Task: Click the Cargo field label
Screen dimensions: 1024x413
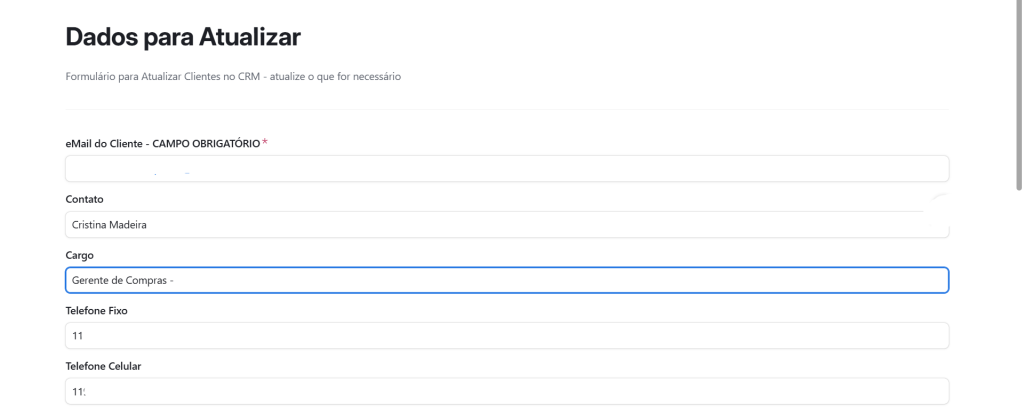Action: 79,255
